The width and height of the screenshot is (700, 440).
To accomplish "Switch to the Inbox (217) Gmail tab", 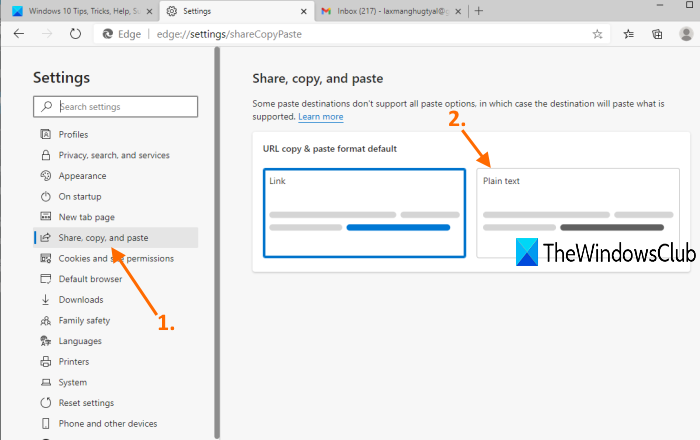I will coord(392,11).
